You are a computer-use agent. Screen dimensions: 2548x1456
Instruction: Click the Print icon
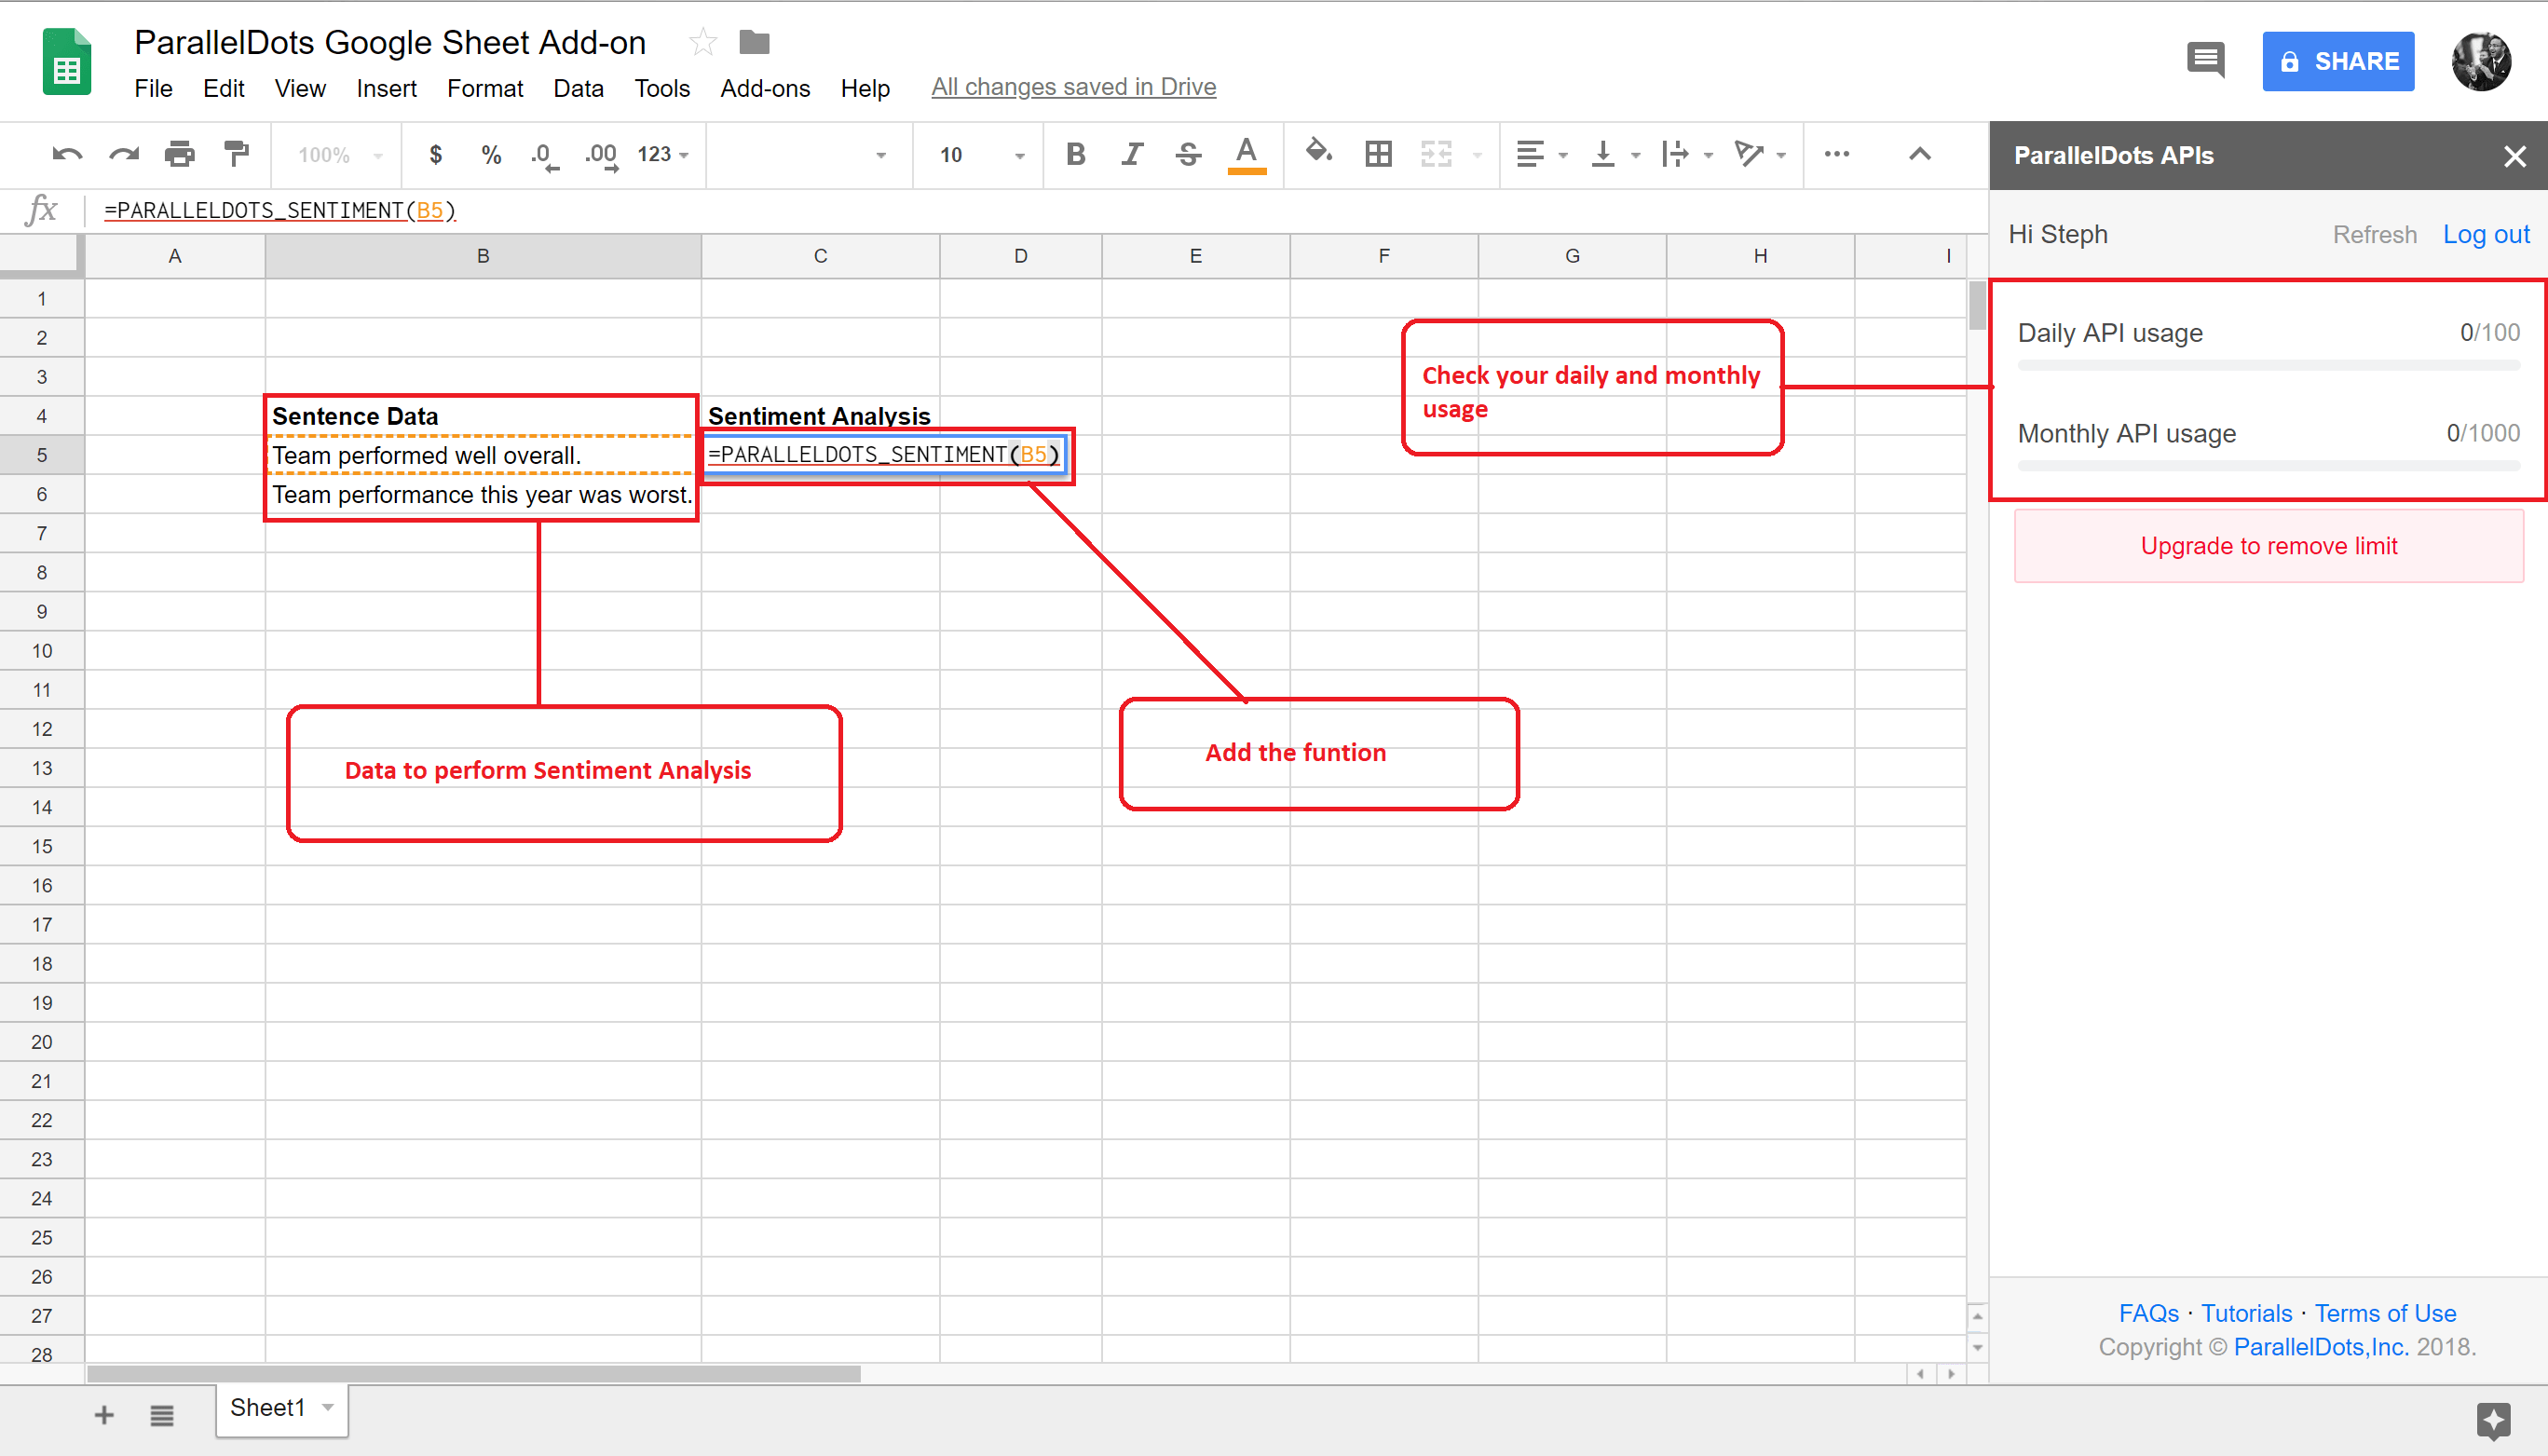(x=180, y=154)
